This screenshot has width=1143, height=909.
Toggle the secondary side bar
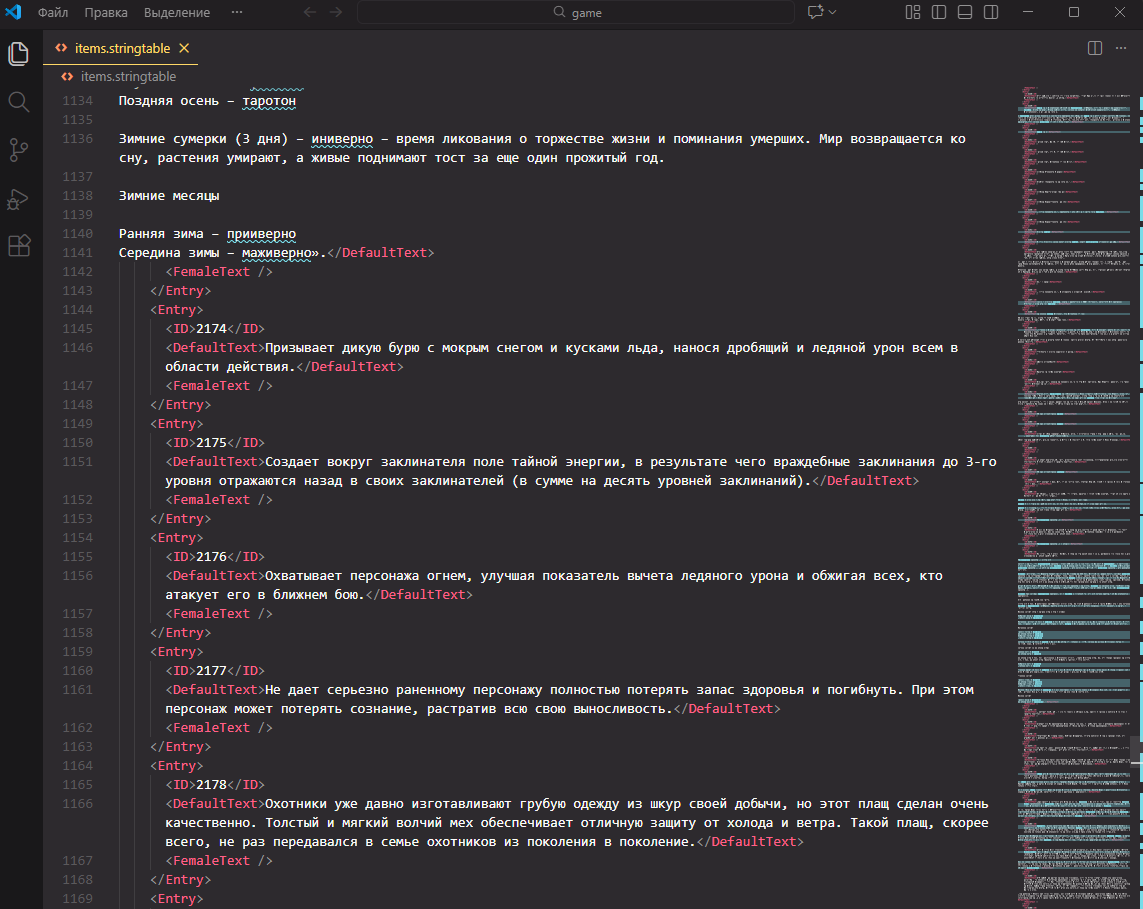pyautogui.click(x=991, y=12)
